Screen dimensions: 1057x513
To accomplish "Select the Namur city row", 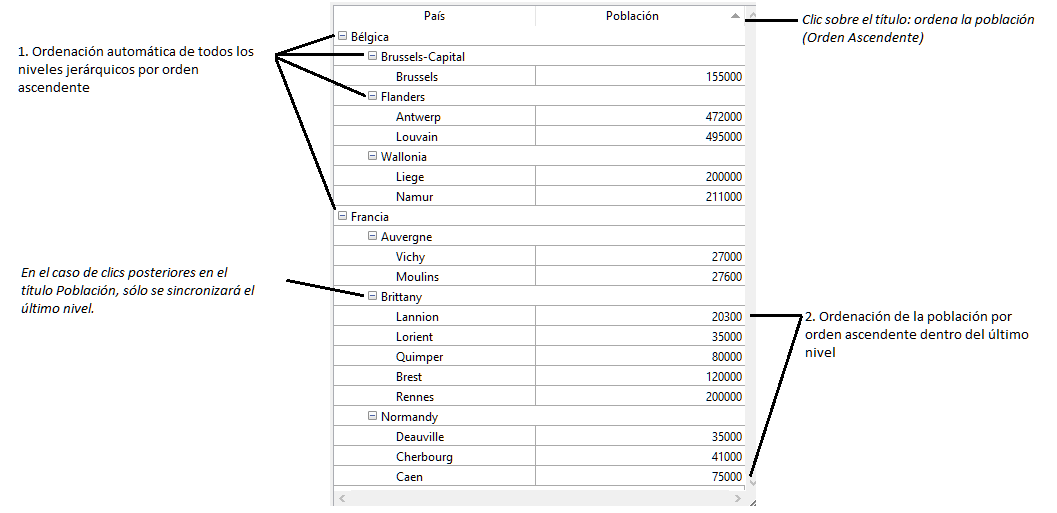I will [x=416, y=197].
